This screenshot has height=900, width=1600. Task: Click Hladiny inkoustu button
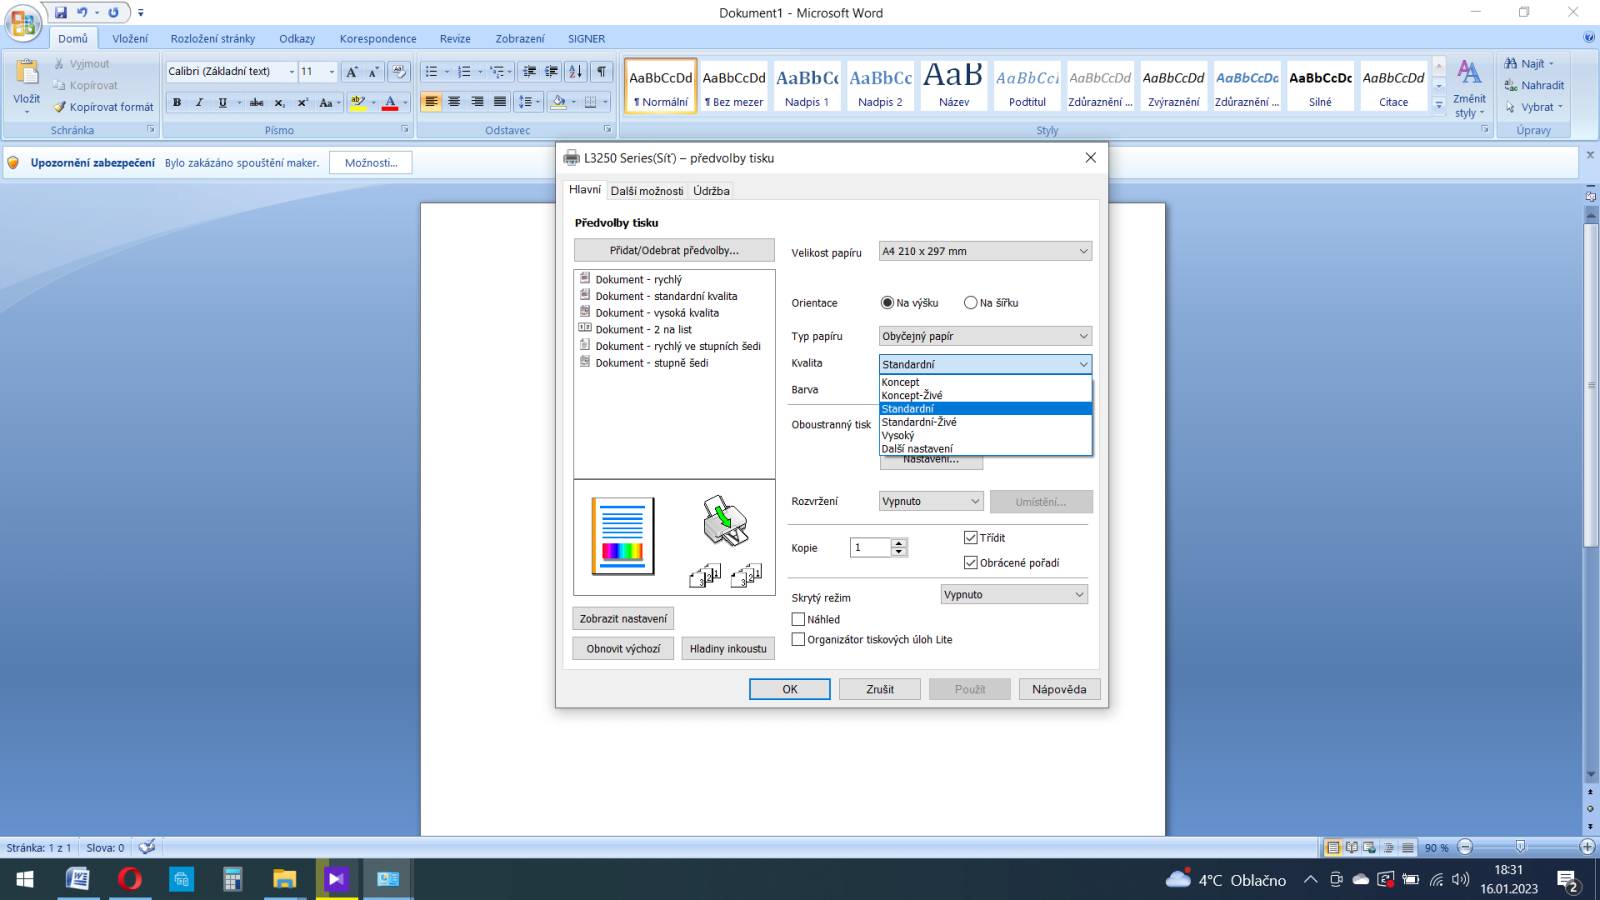(x=728, y=649)
